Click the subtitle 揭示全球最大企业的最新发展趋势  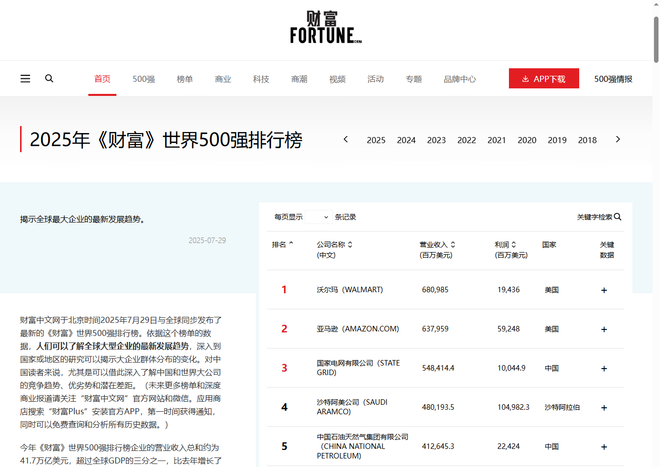(x=82, y=219)
